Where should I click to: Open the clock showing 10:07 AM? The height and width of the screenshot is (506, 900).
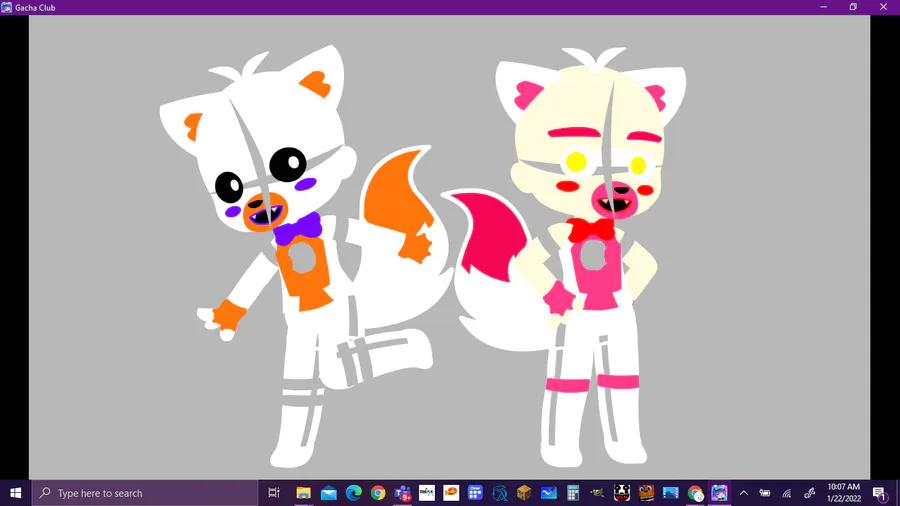click(844, 493)
